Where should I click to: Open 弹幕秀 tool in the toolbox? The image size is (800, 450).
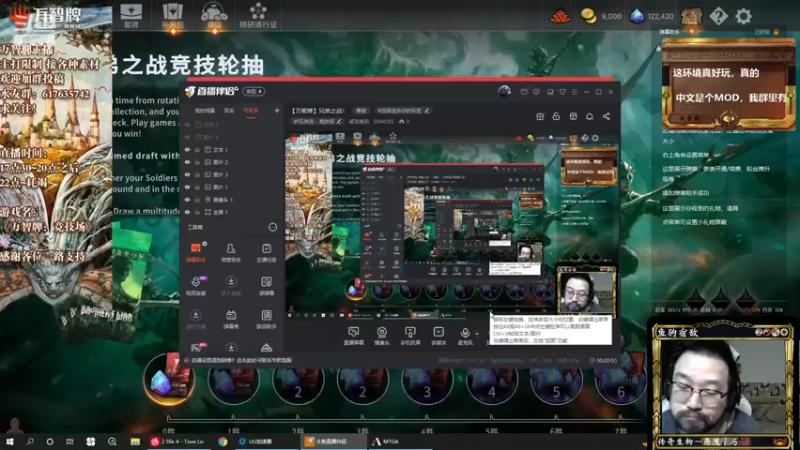point(231,319)
